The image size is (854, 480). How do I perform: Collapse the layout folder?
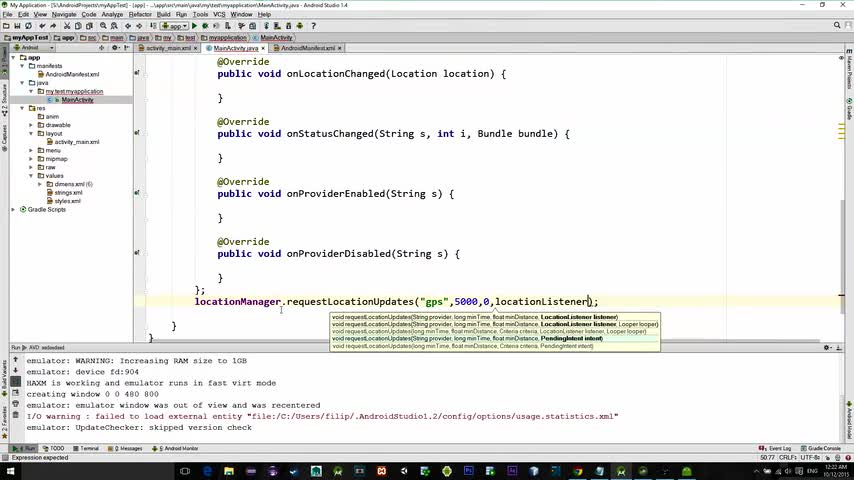(x=31, y=133)
